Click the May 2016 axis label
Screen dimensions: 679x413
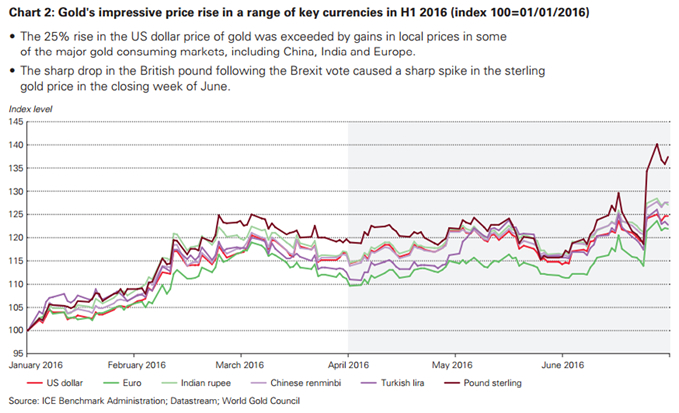[x=454, y=364]
